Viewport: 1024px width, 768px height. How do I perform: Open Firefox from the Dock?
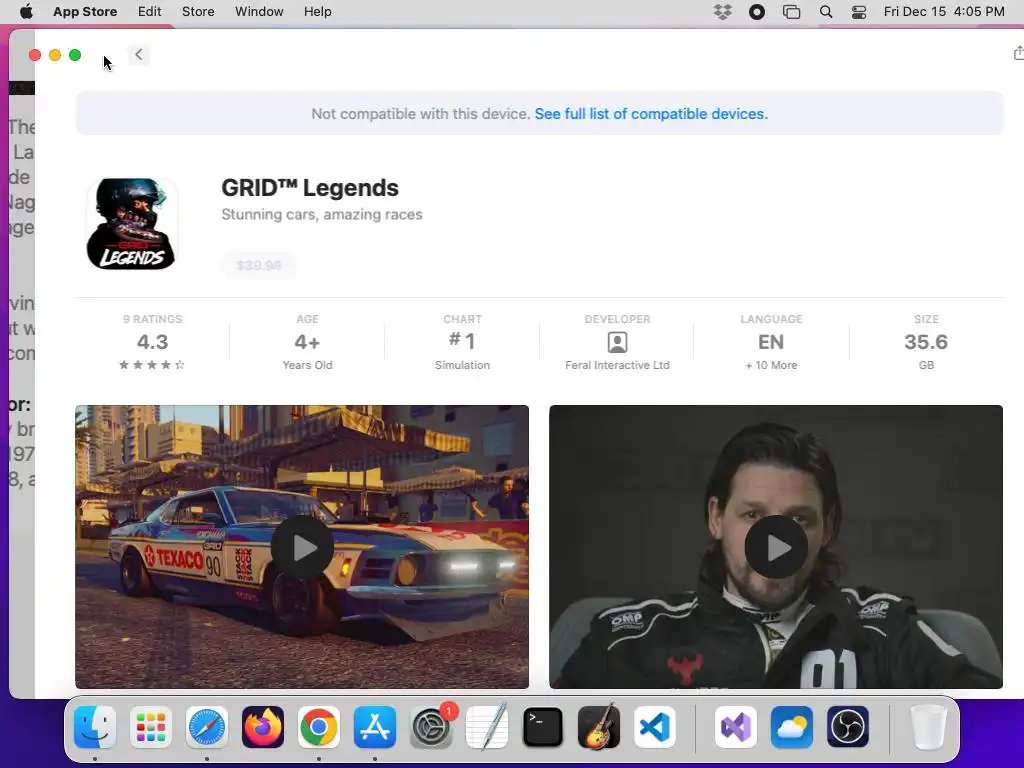pyautogui.click(x=263, y=727)
